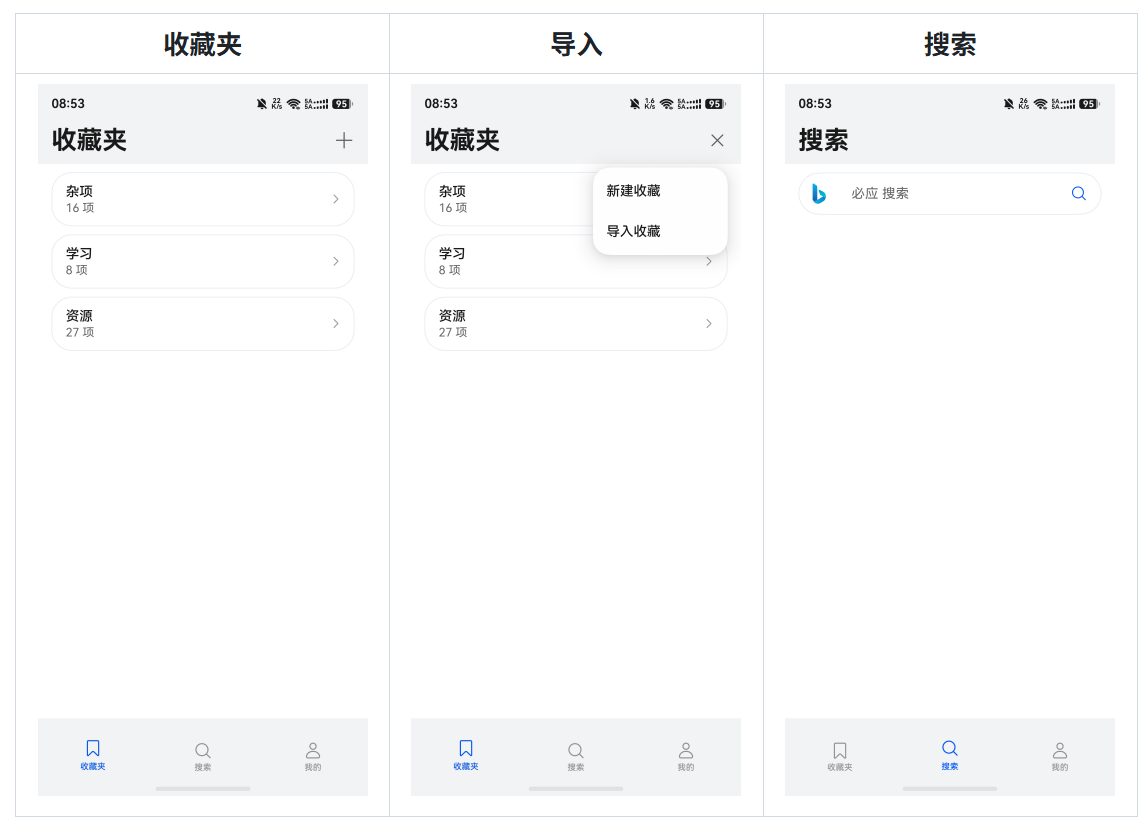Screen dimensions: 1146x825
Task: Tap 我的 profile tab in 导入 panel
Action: pos(686,756)
